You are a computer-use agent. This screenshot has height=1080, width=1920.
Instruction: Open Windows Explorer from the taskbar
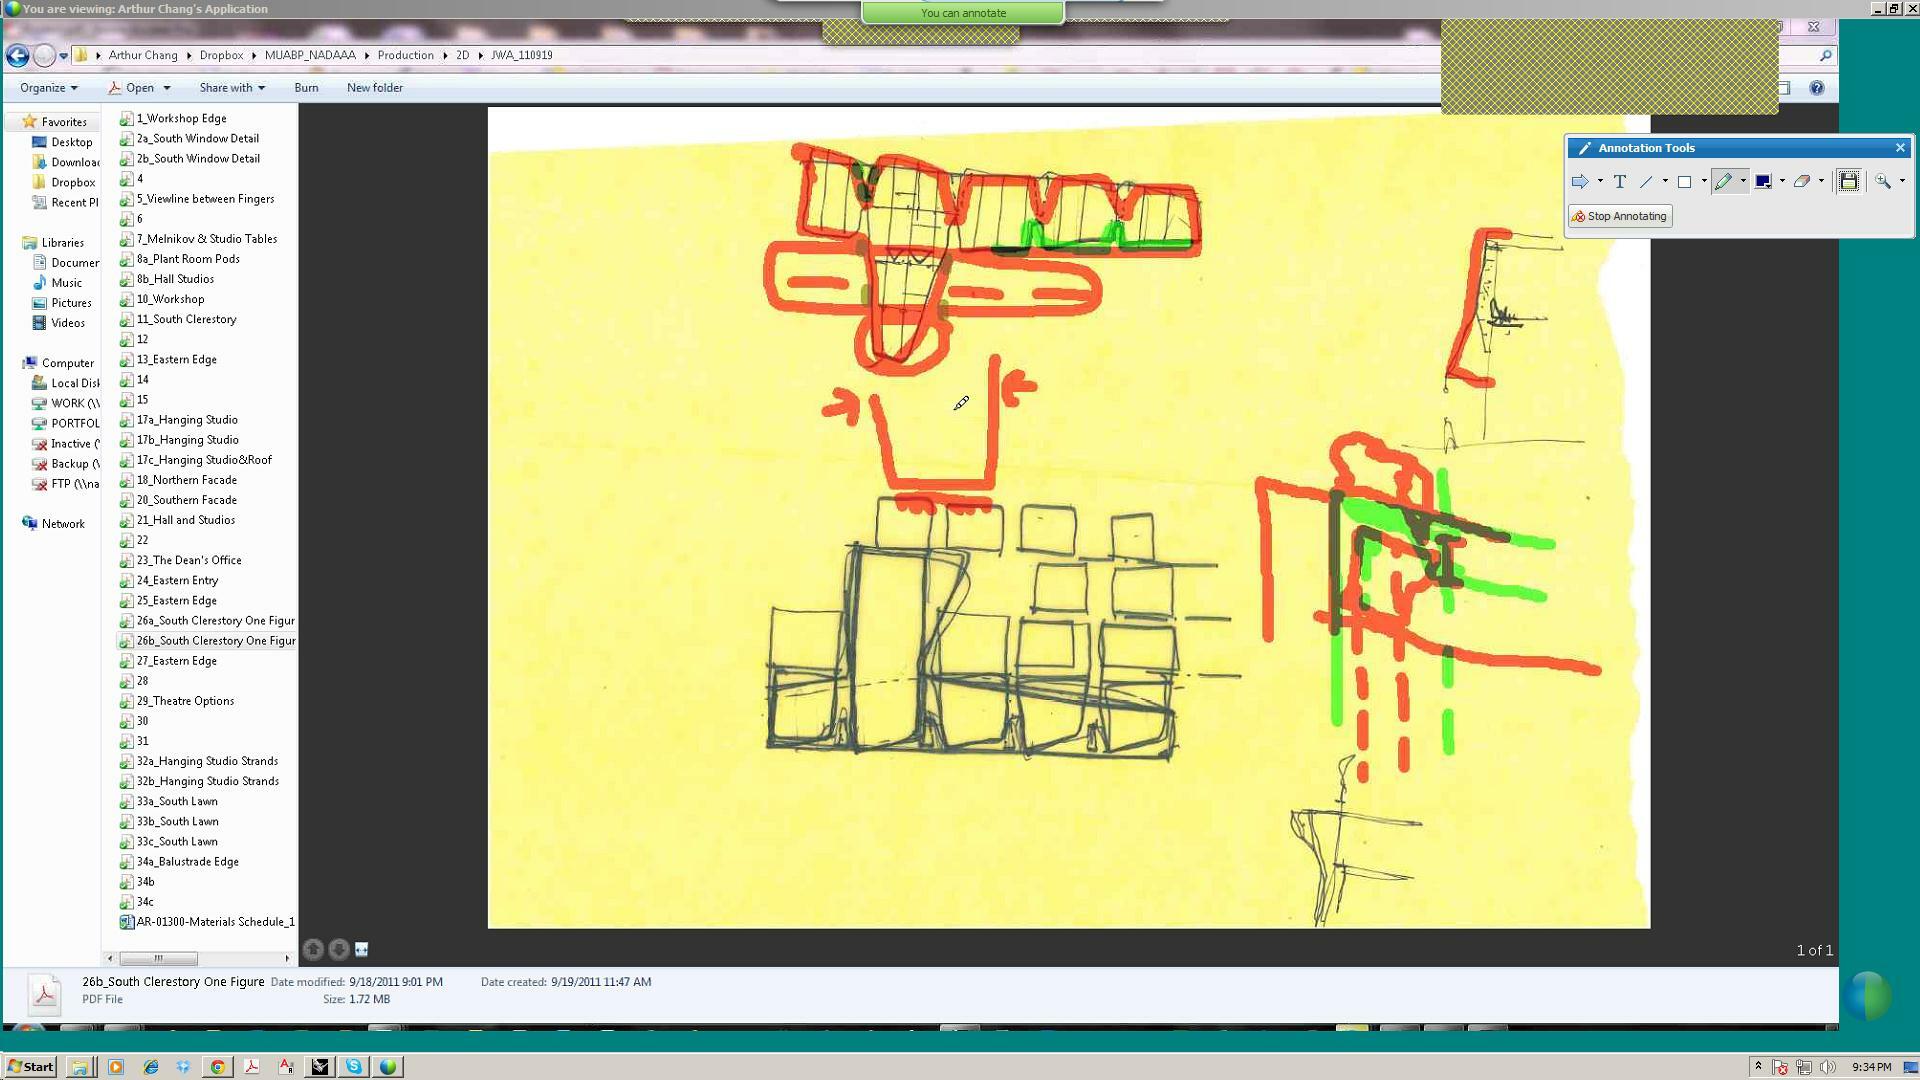(x=79, y=1067)
